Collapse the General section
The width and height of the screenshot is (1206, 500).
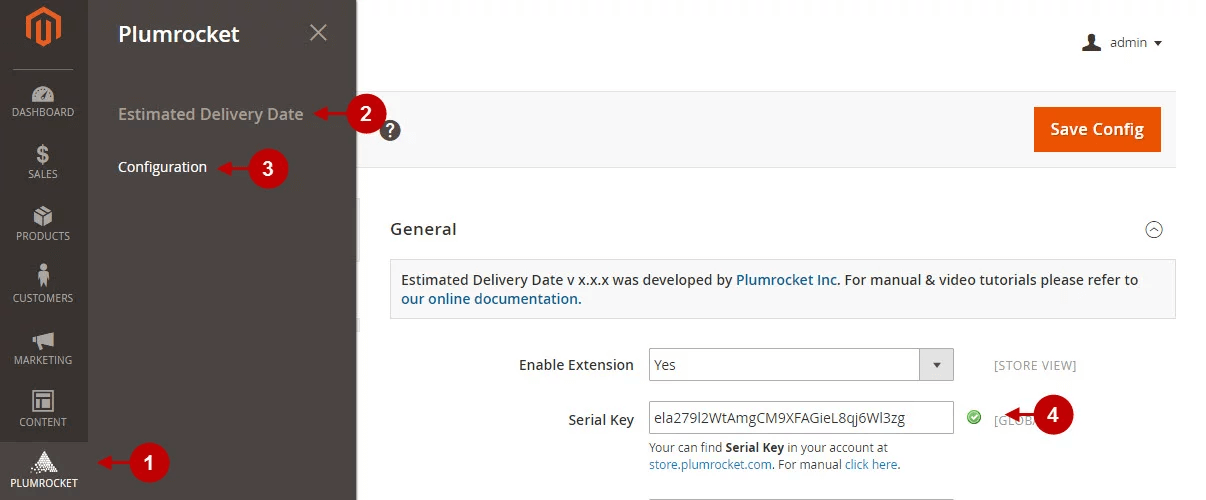click(1154, 229)
